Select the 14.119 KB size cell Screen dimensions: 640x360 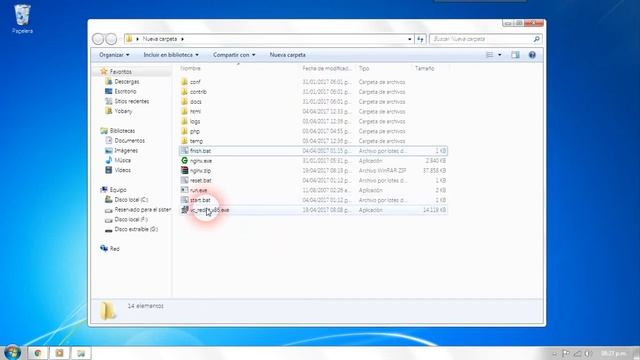tap(434, 210)
